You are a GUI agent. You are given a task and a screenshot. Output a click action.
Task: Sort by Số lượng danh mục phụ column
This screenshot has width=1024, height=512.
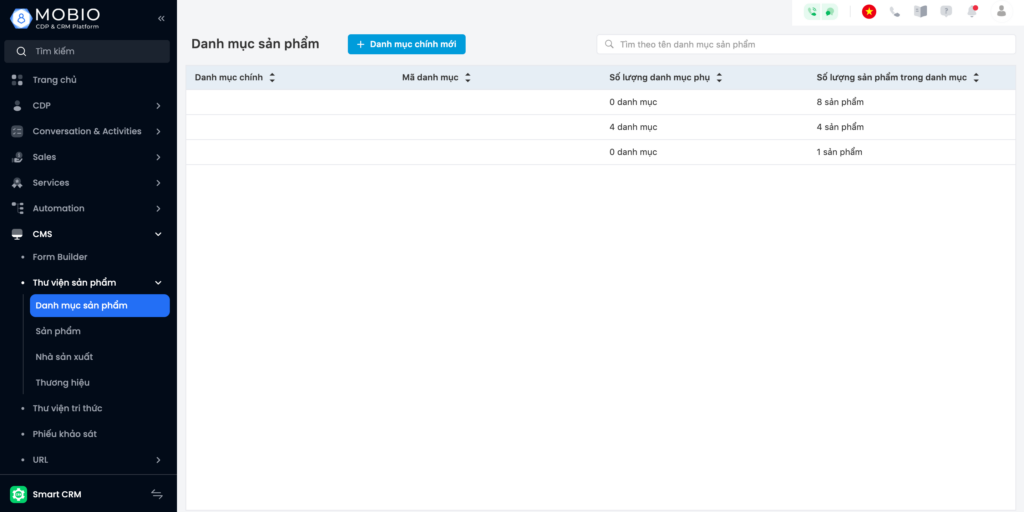click(719, 78)
